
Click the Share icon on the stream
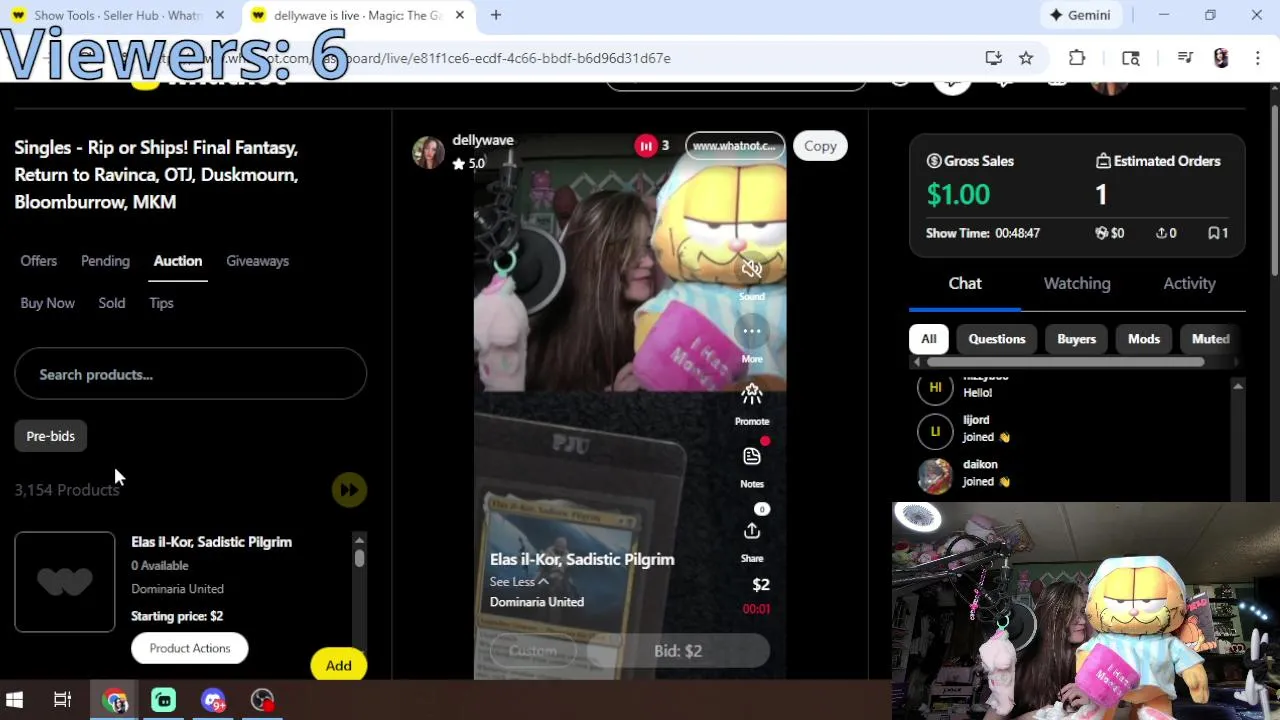pyautogui.click(x=752, y=531)
